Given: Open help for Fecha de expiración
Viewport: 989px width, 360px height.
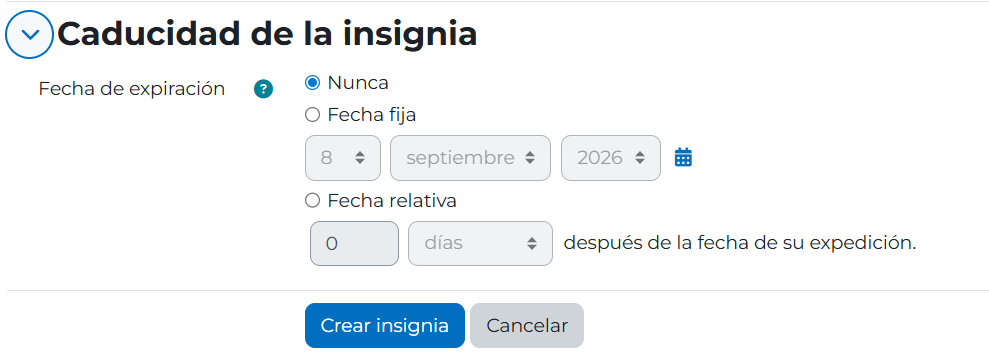Looking at the screenshot, I should [263, 90].
